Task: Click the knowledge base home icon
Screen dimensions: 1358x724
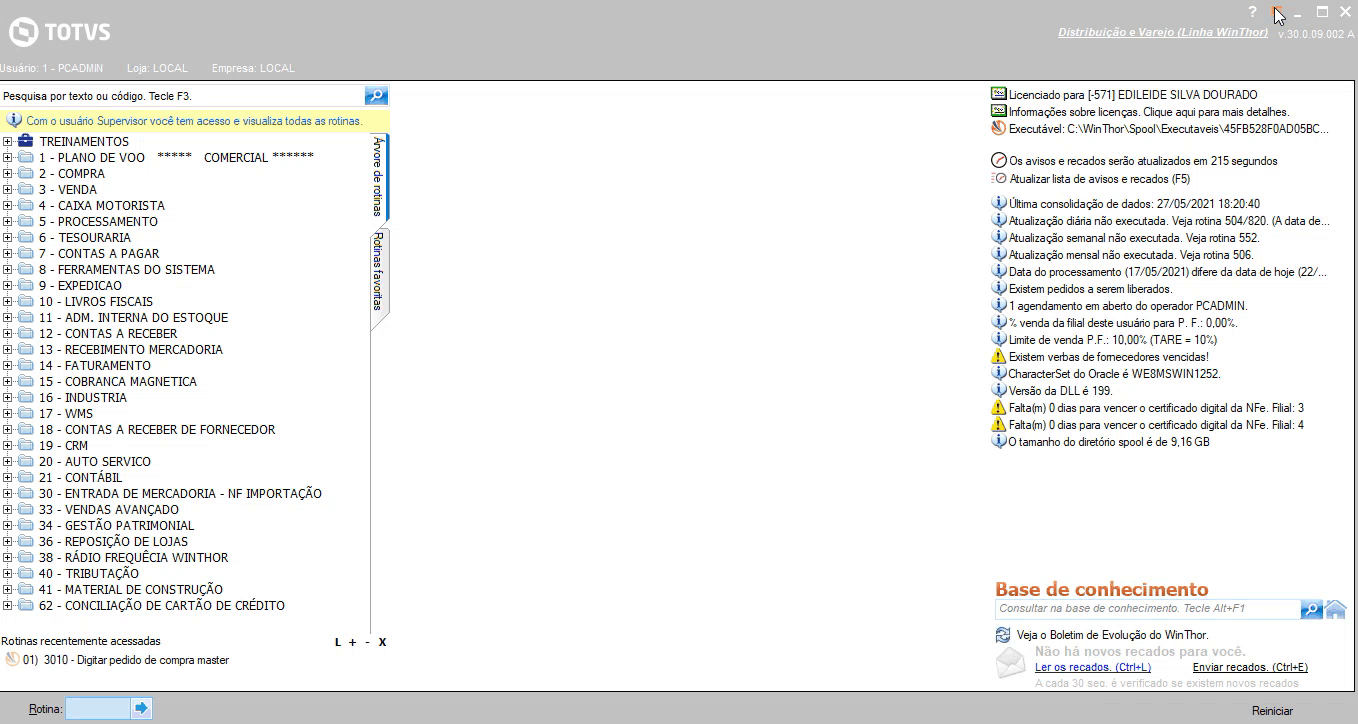Action: (1335, 609)
